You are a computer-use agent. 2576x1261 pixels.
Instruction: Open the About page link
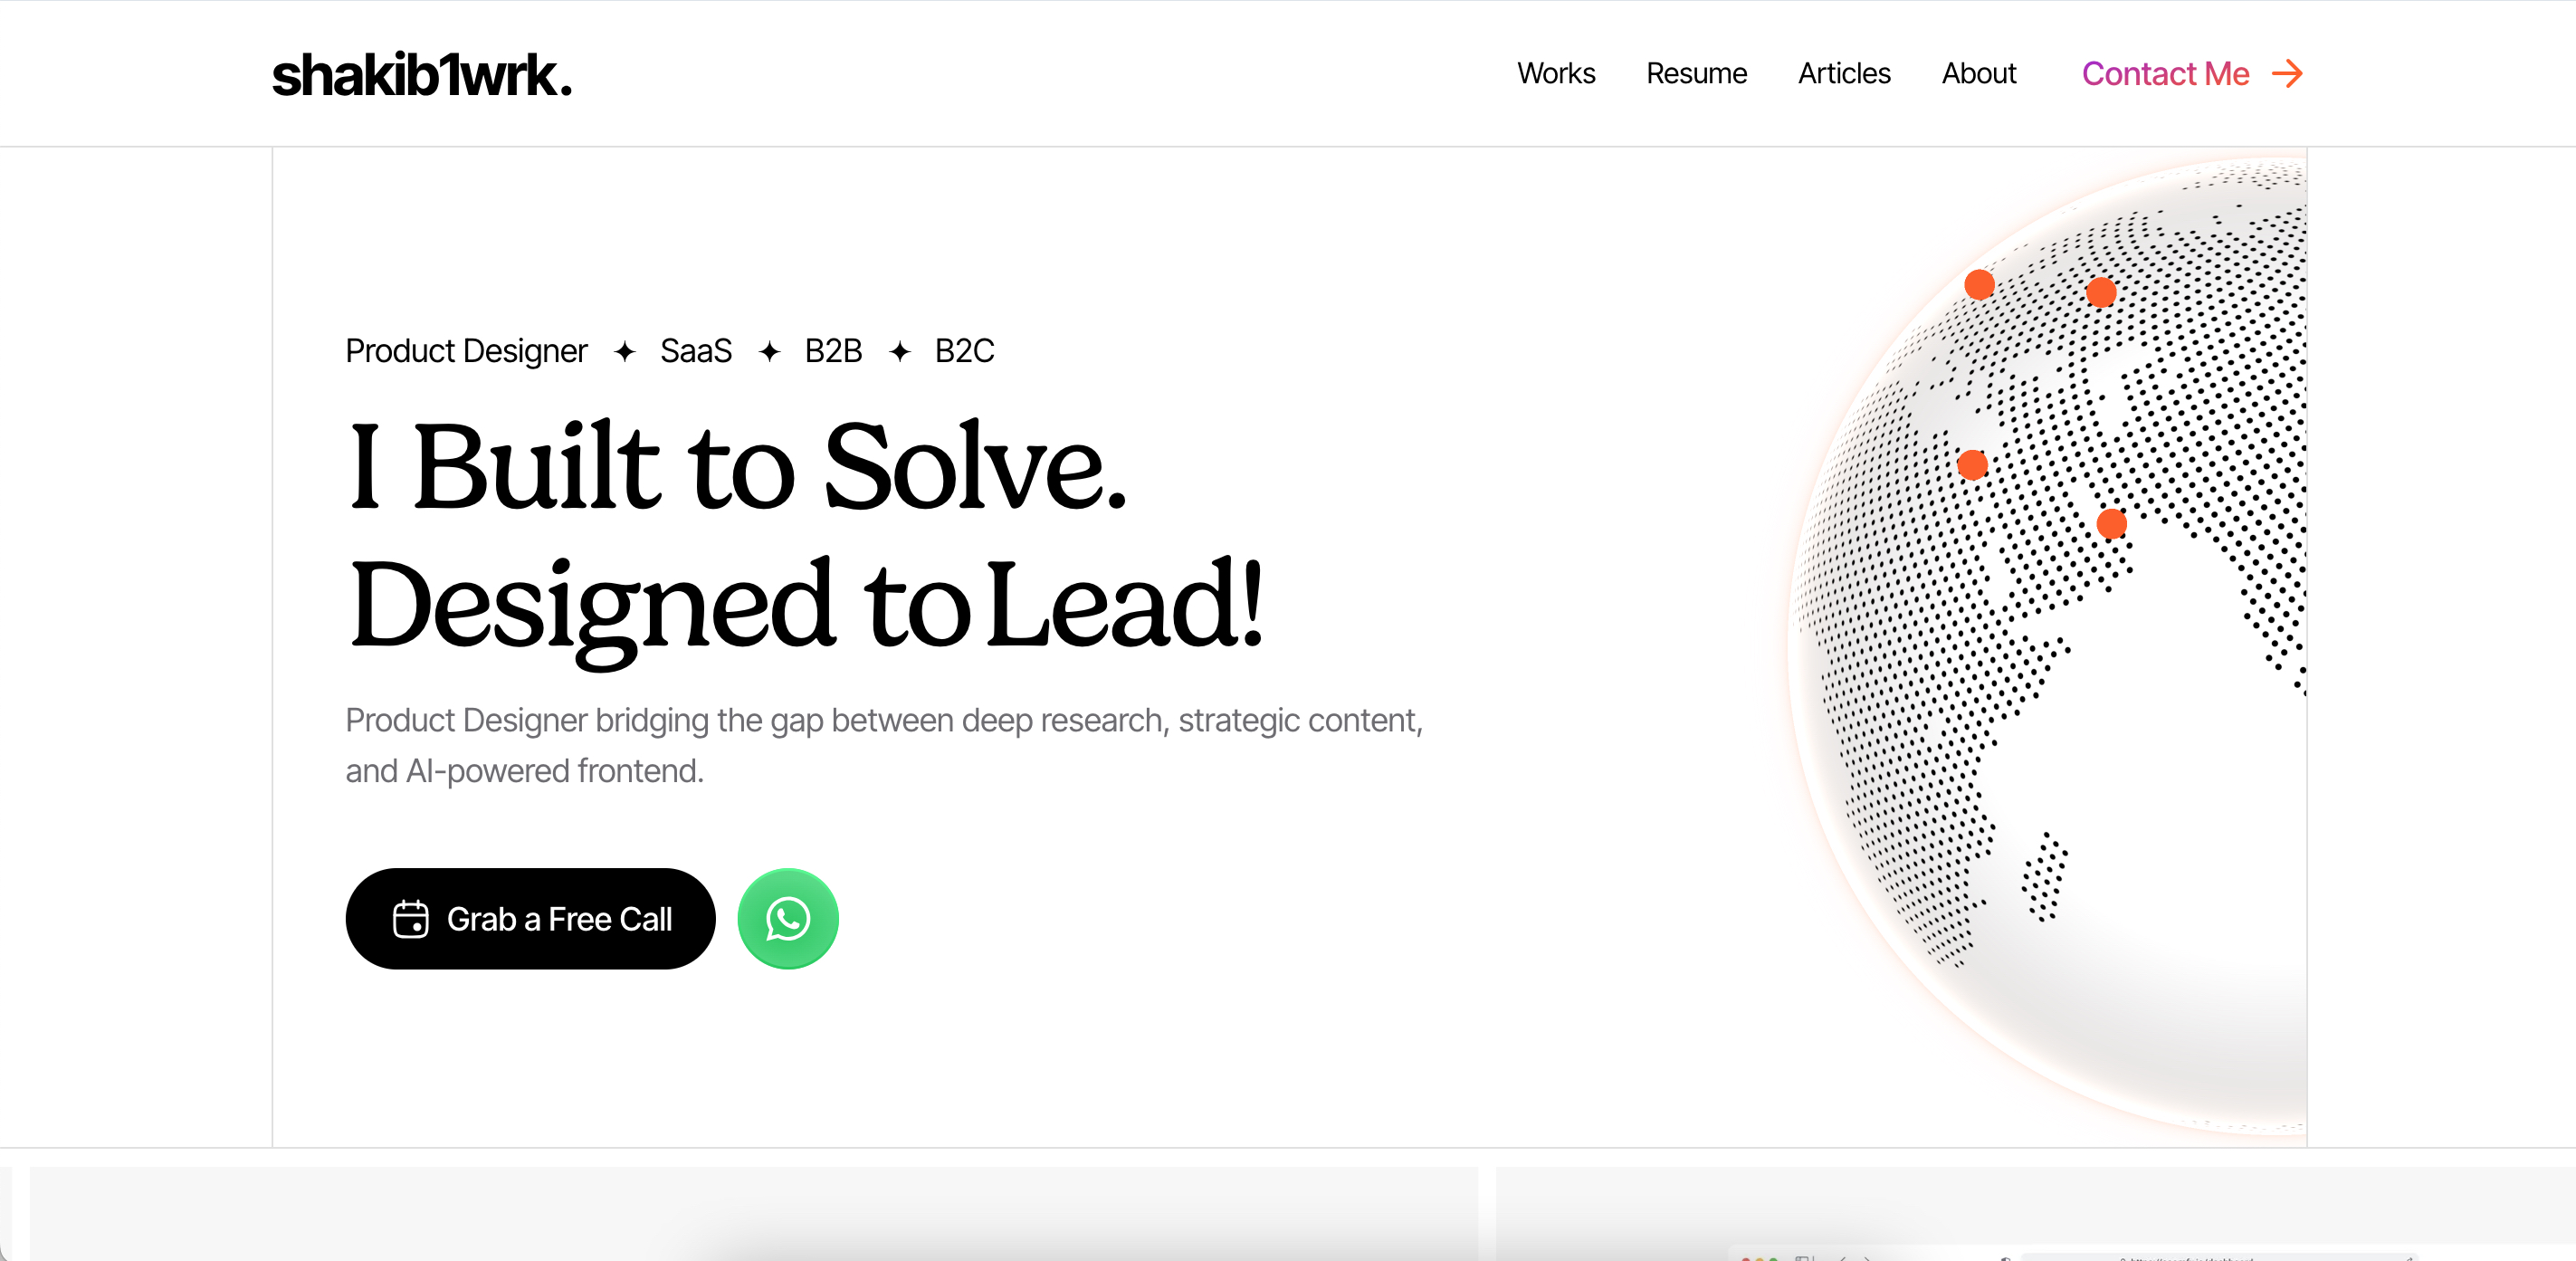click(x=1979, y=74)
